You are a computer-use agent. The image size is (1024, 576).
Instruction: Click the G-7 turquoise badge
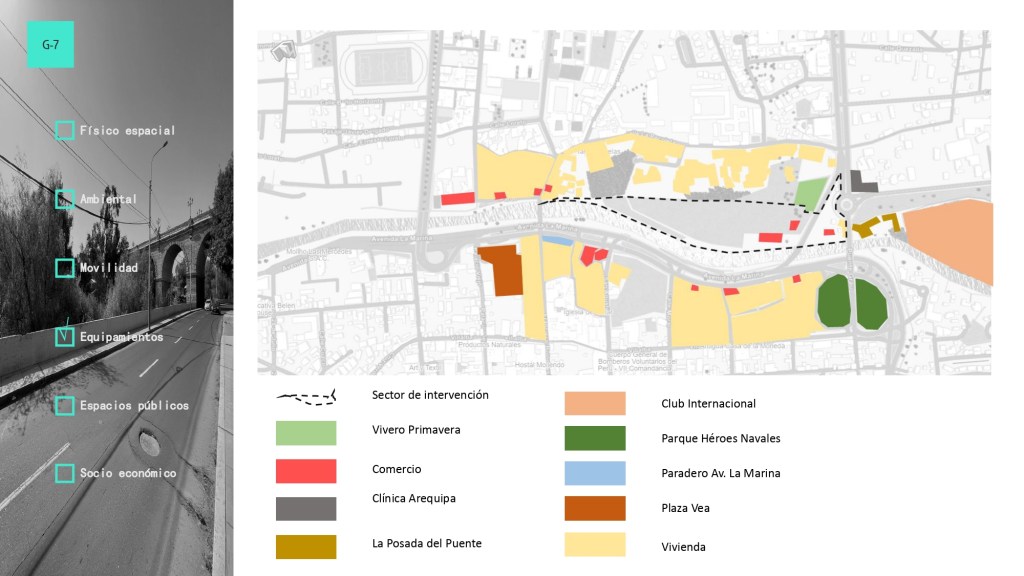pyautogui.click(x=50, y=45)
